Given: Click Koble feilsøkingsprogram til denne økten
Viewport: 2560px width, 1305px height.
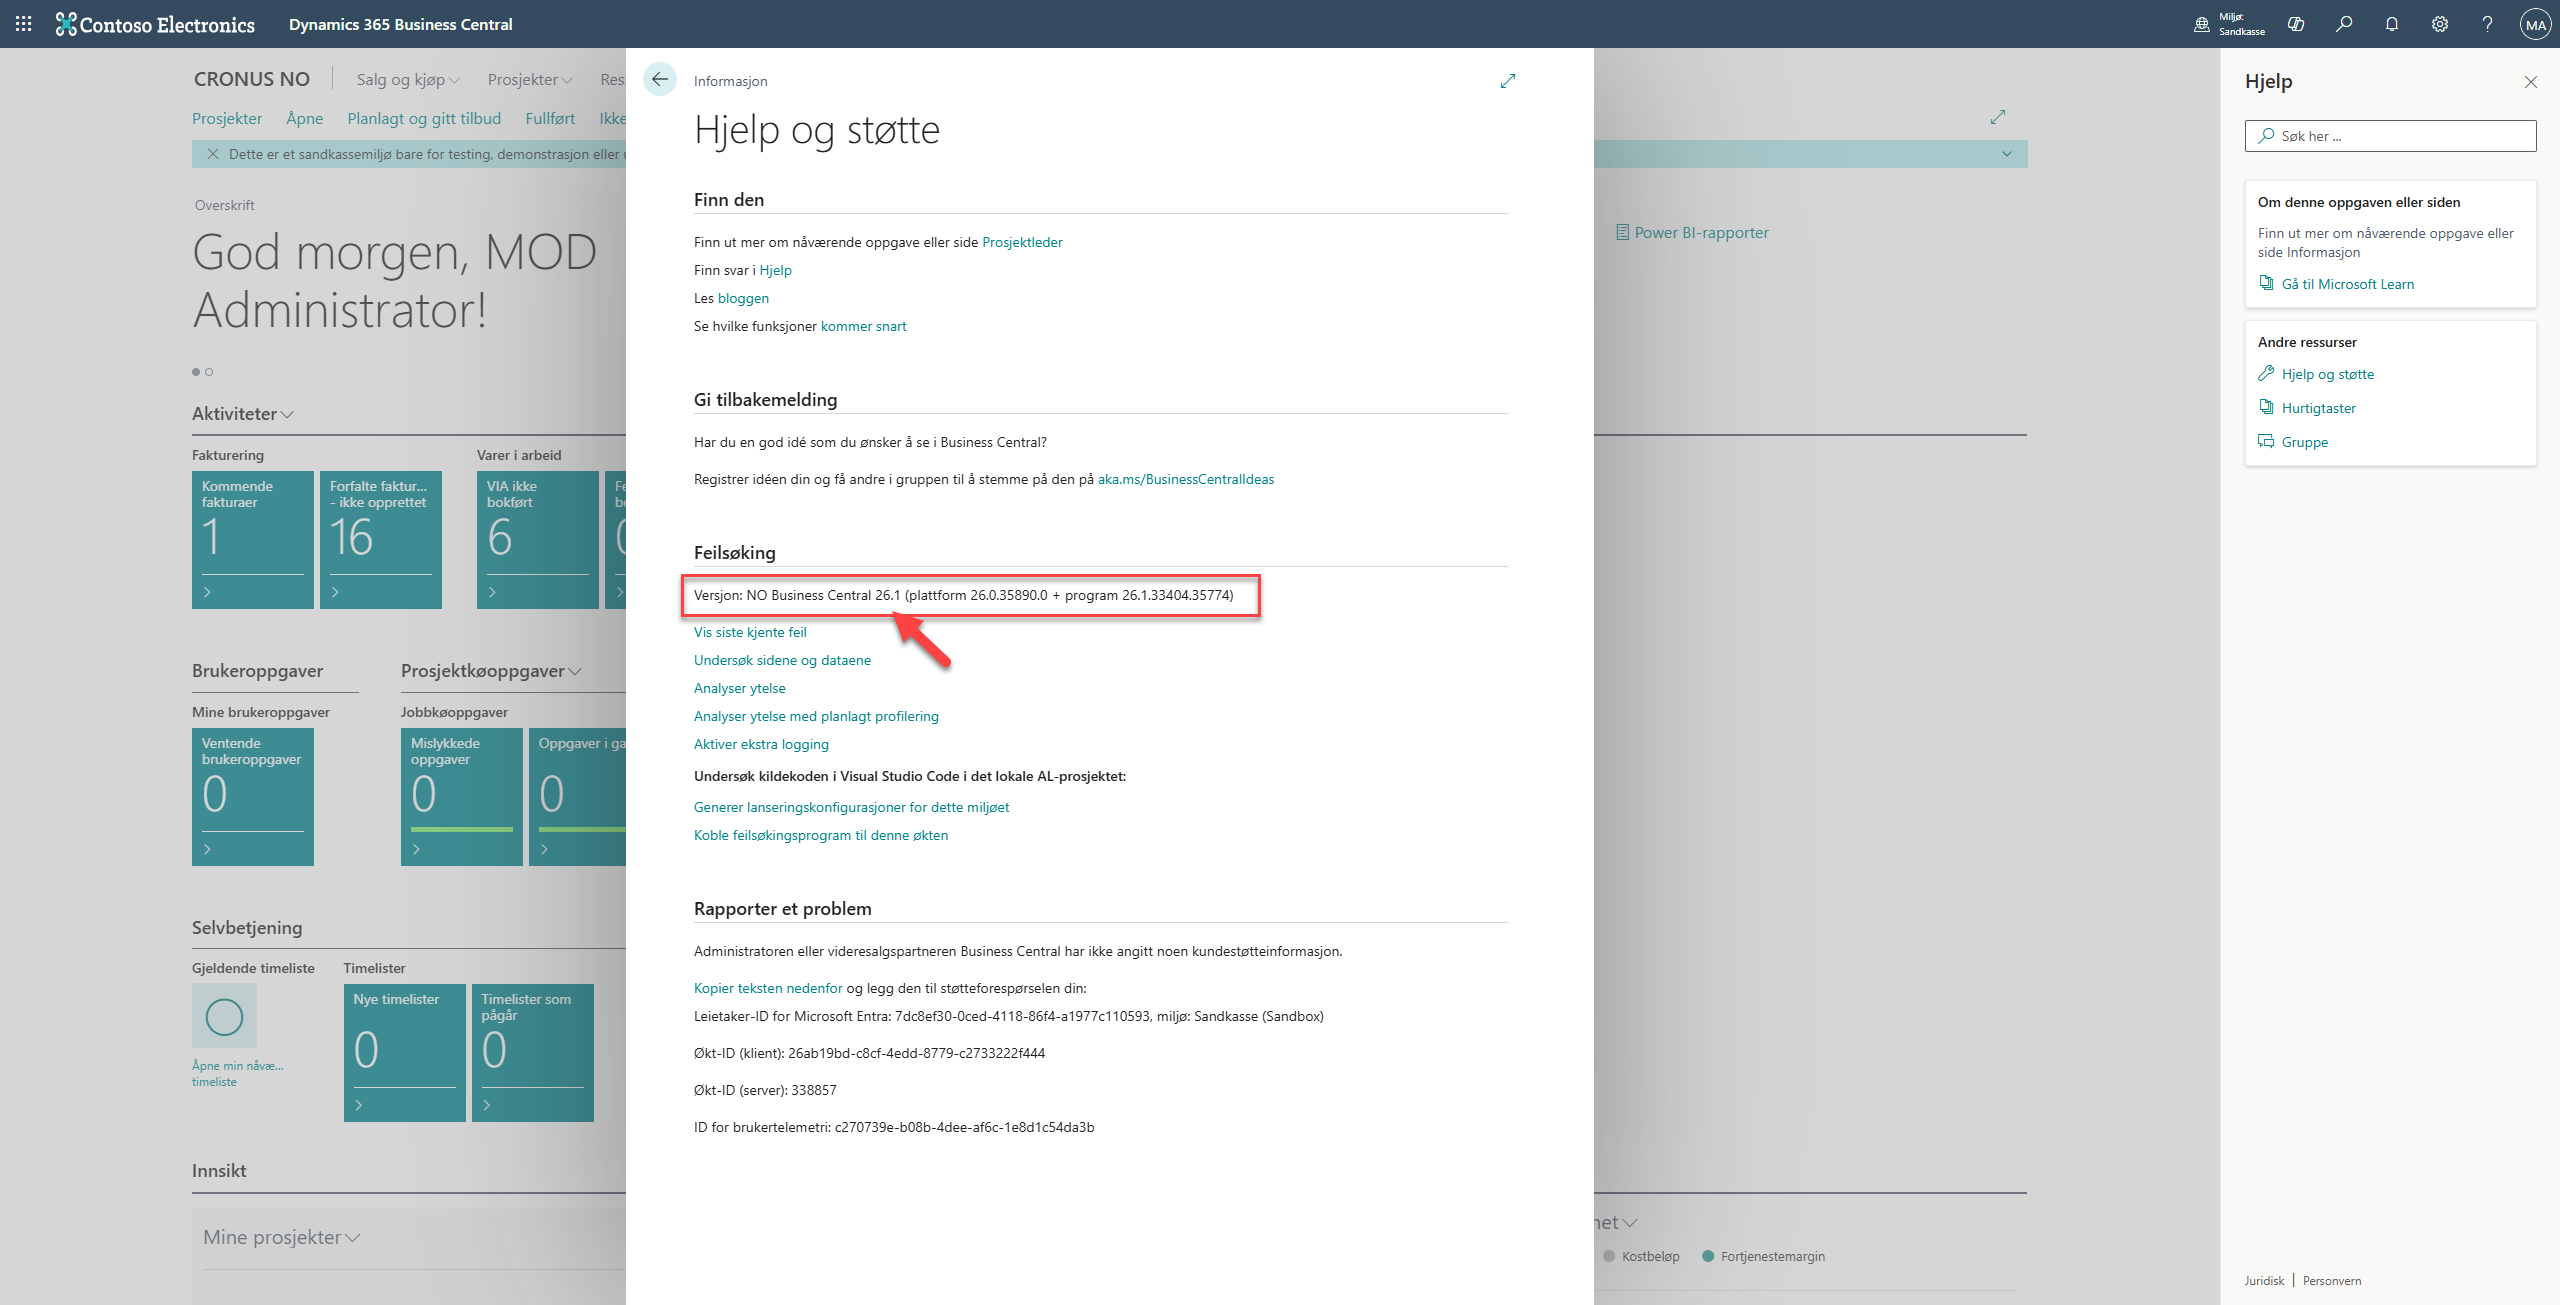Looking at the screenshot, I should pyautogui.click(x=821, y=835).
